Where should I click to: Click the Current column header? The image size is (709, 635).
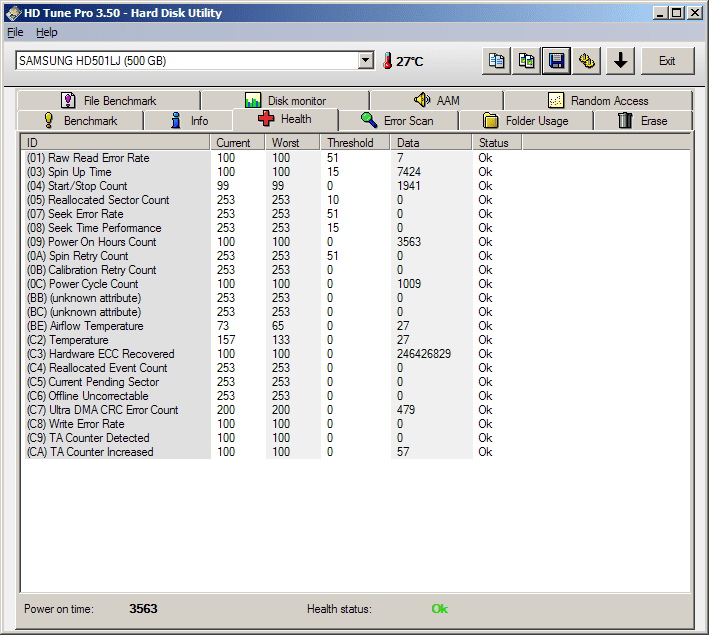(x=238, y=143)
